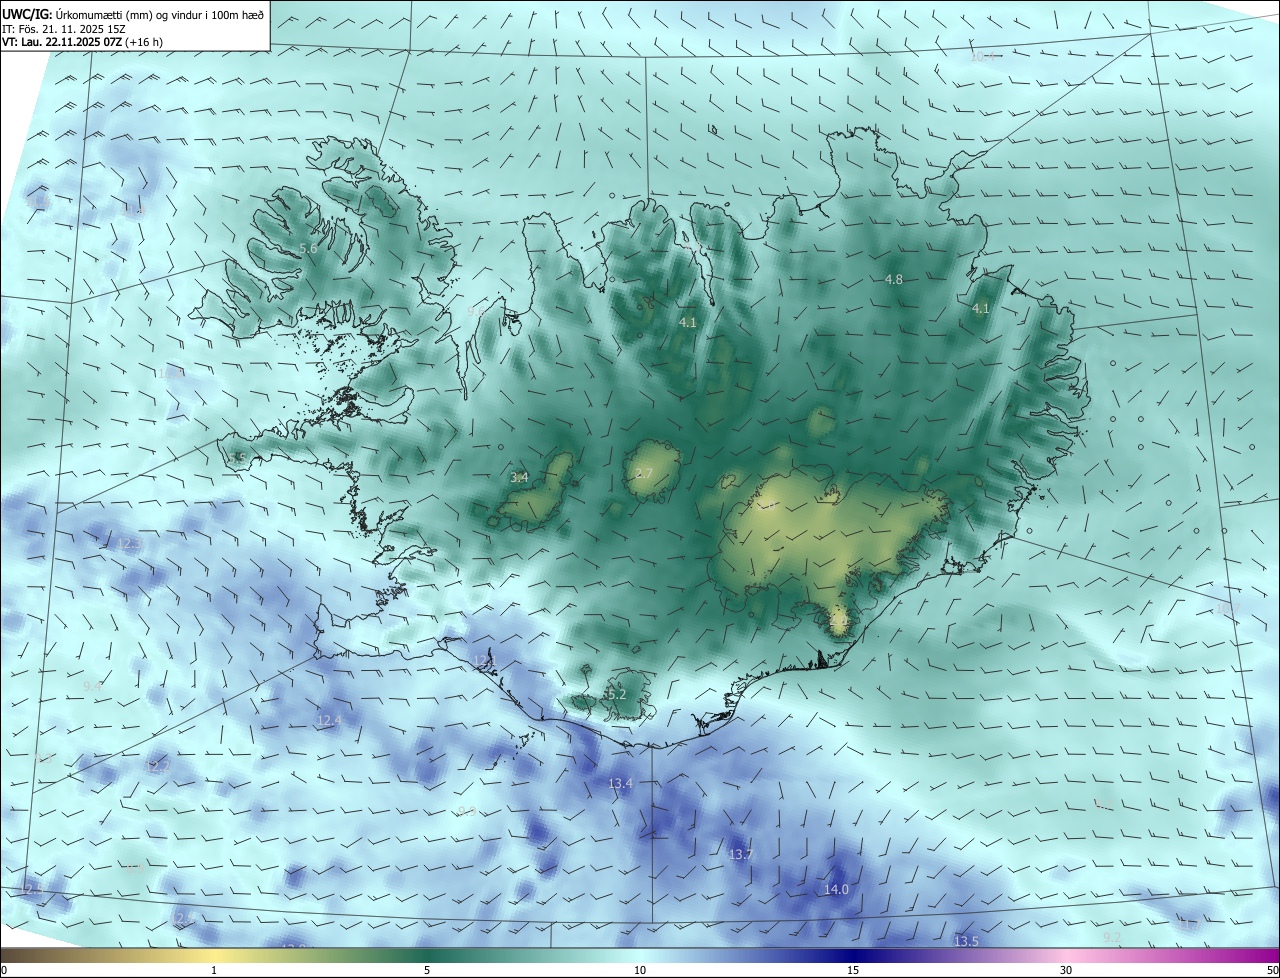Click the colorbar tick labeled 5
Viewport: 1280px width, 978px height.
(x=427, y=970)
